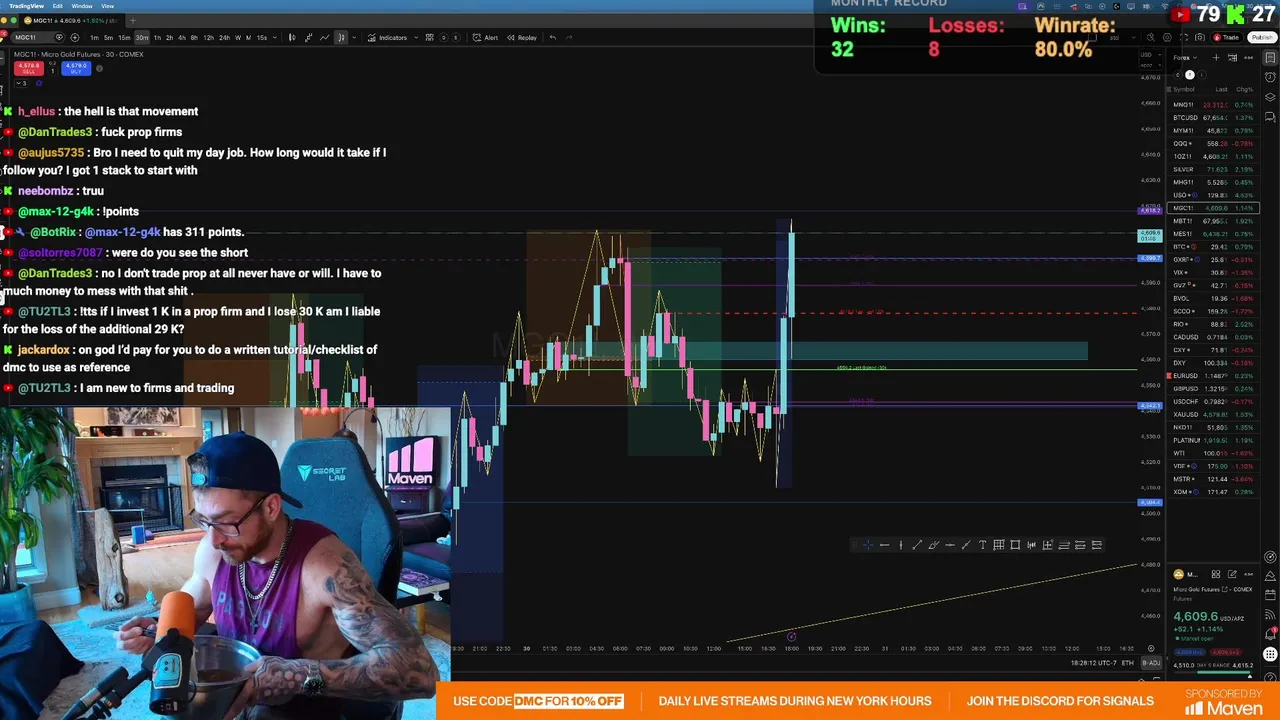Select the 1m timeframe
This screenshot has height=720, width=1280.
[x=94, y=37]
